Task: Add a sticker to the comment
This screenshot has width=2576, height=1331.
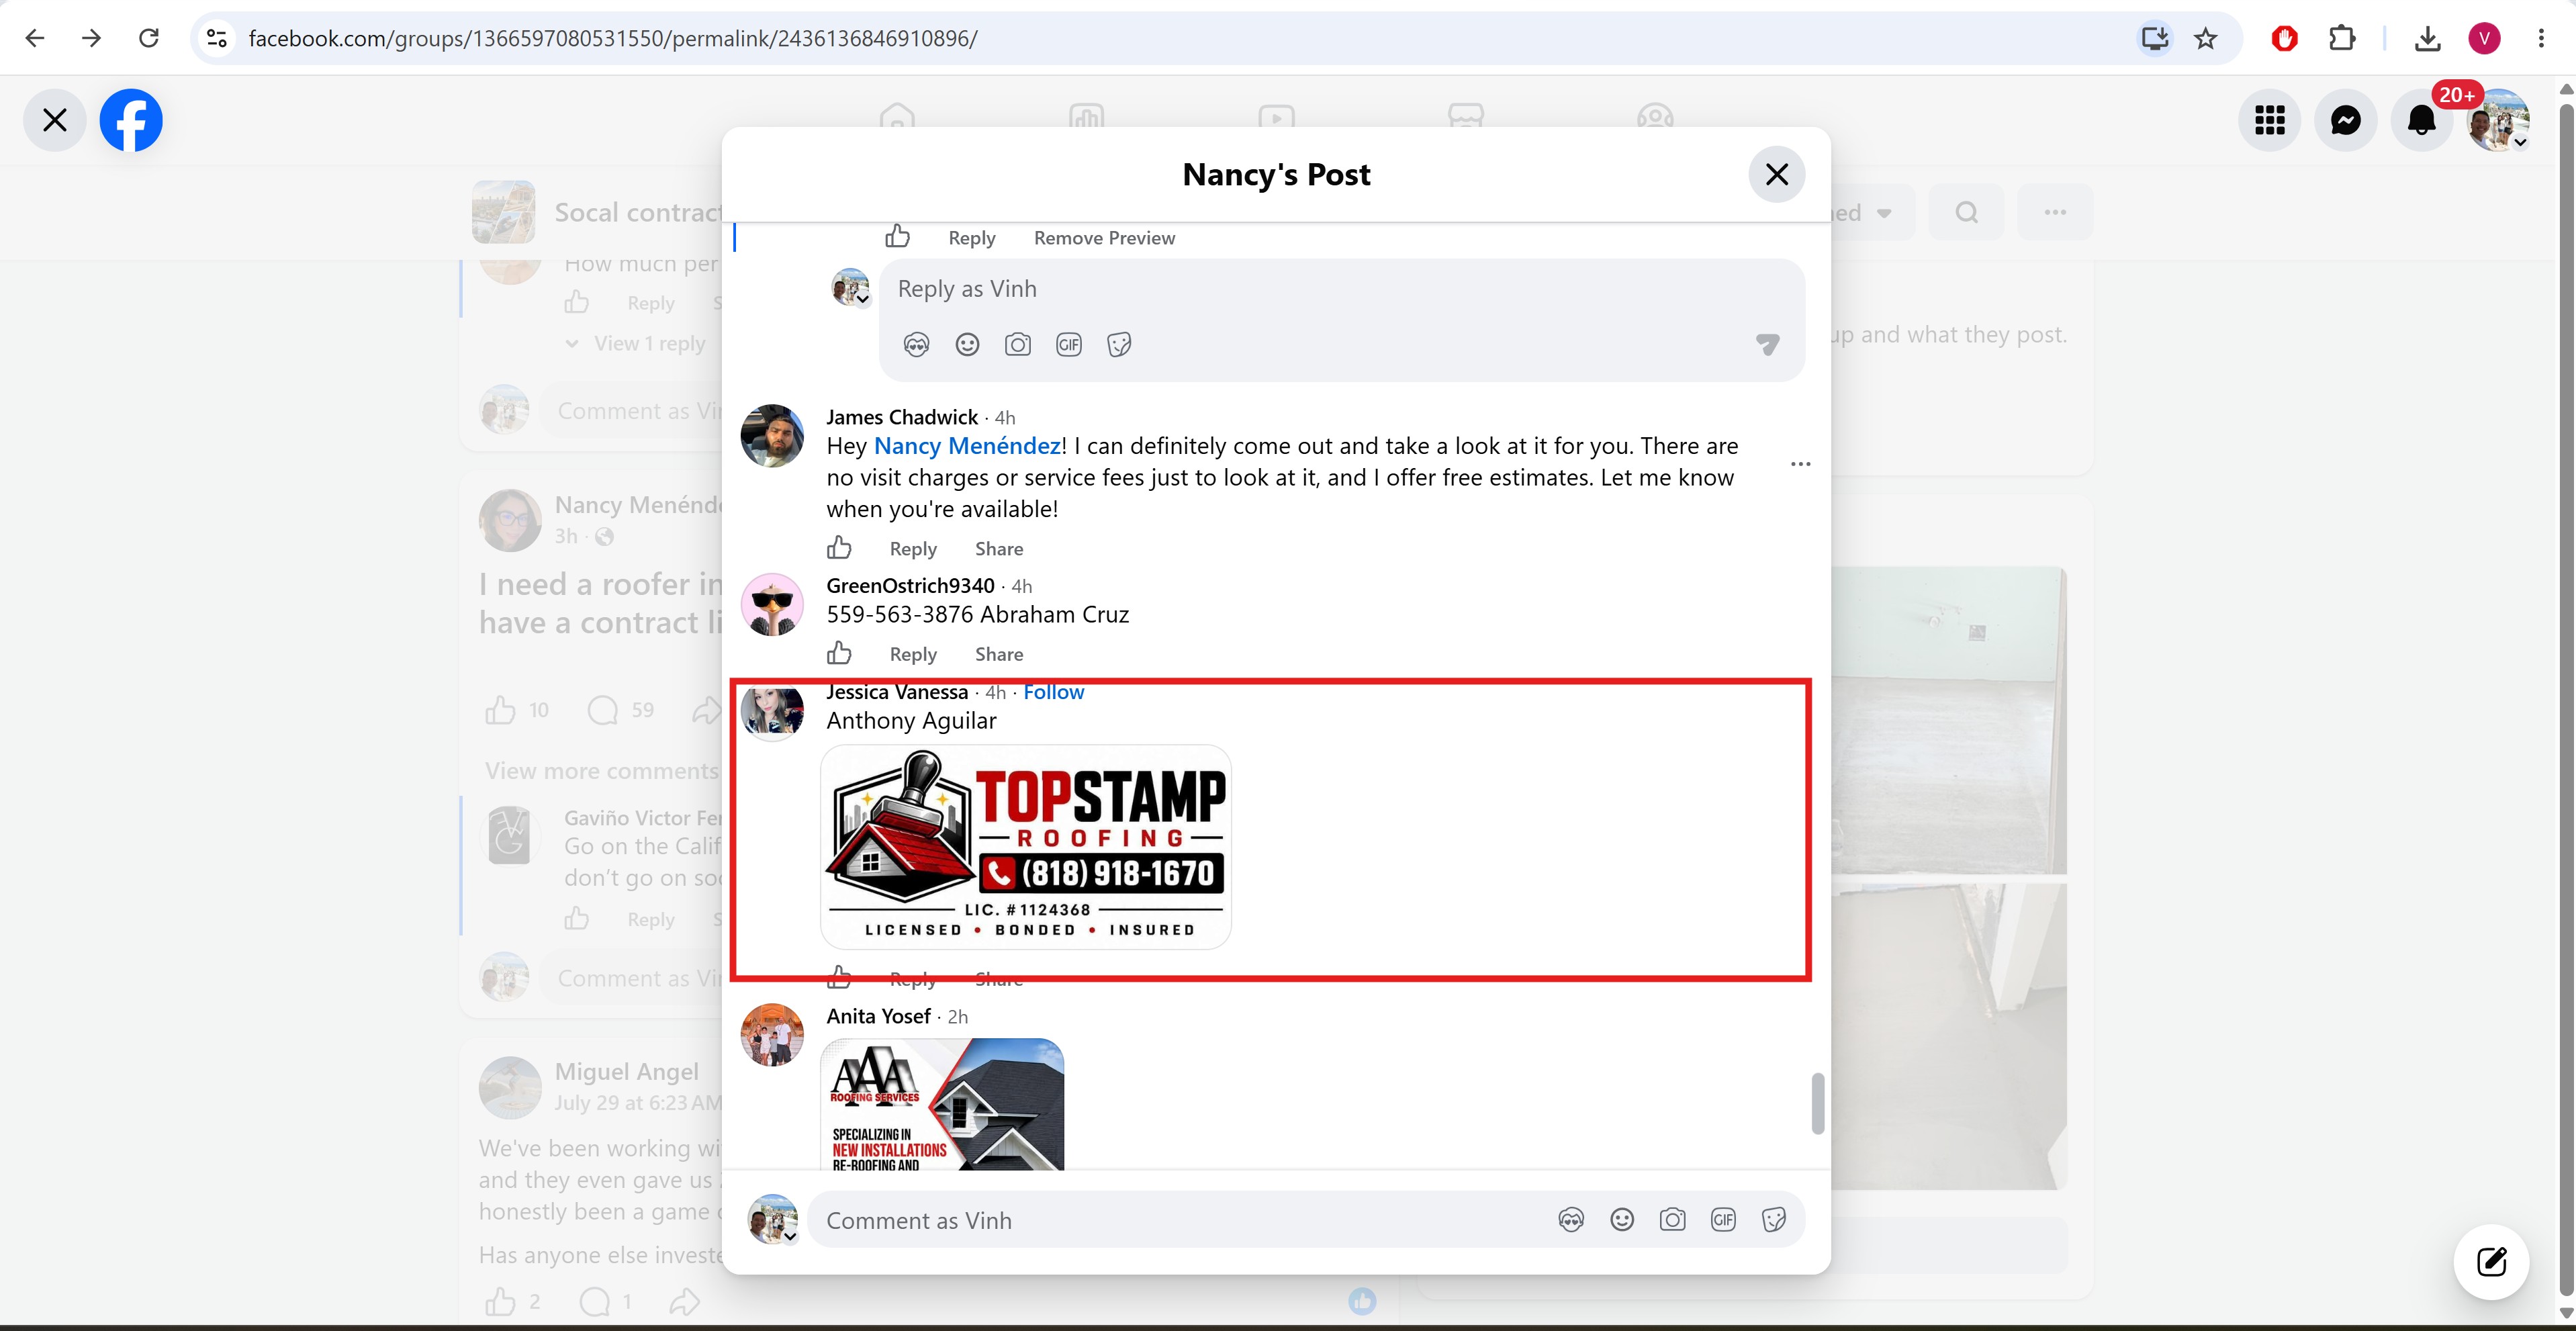Action: click(x=1774, y=1220)
